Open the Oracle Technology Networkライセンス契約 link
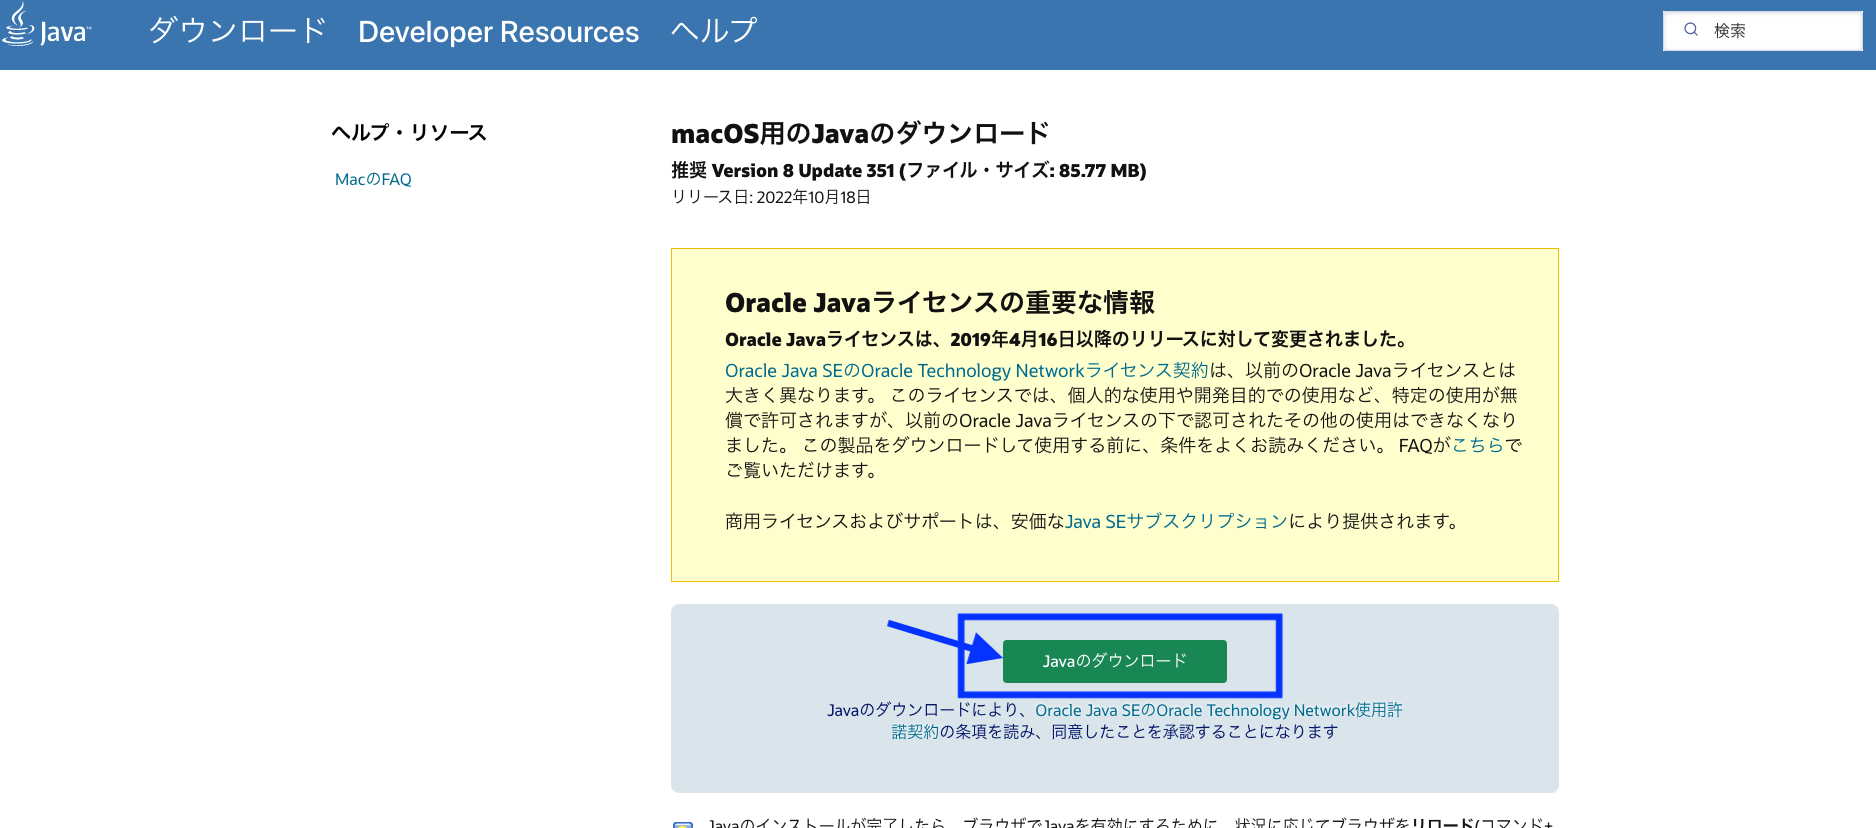Viewport: 1876px width, 828px height. [967, 370]
